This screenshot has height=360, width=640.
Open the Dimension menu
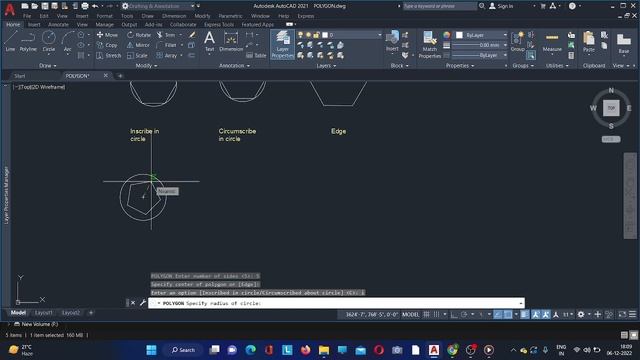[174, 16]
